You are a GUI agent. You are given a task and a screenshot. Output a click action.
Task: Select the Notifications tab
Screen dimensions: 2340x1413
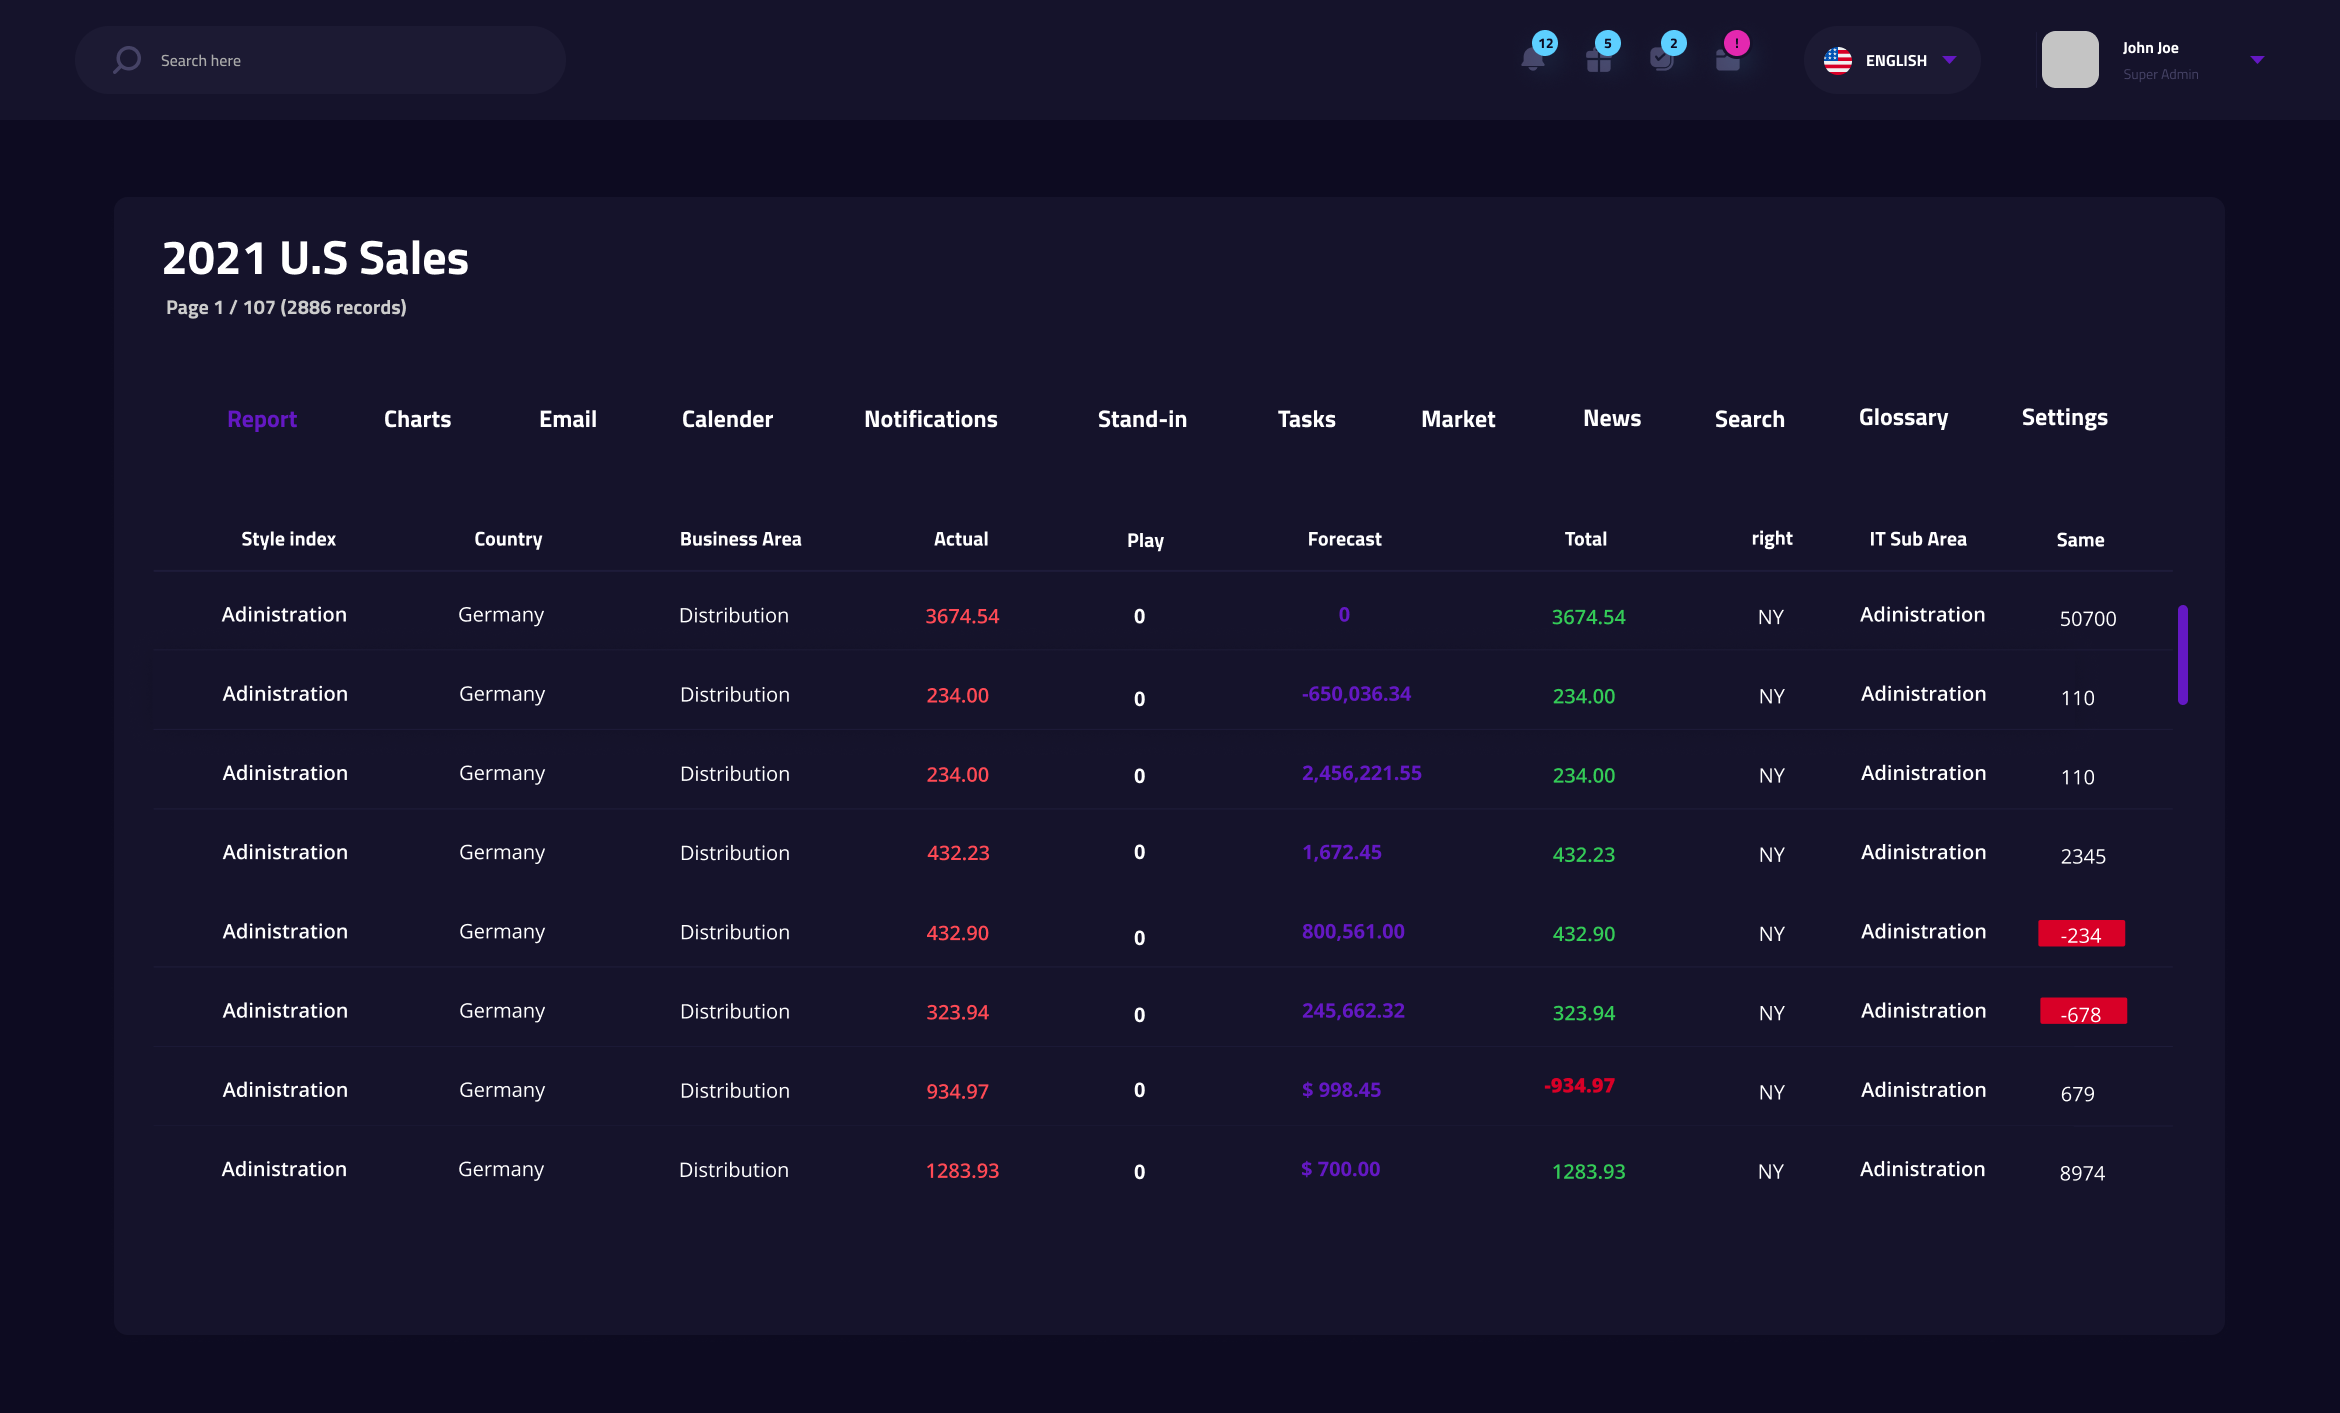point(930,419)
